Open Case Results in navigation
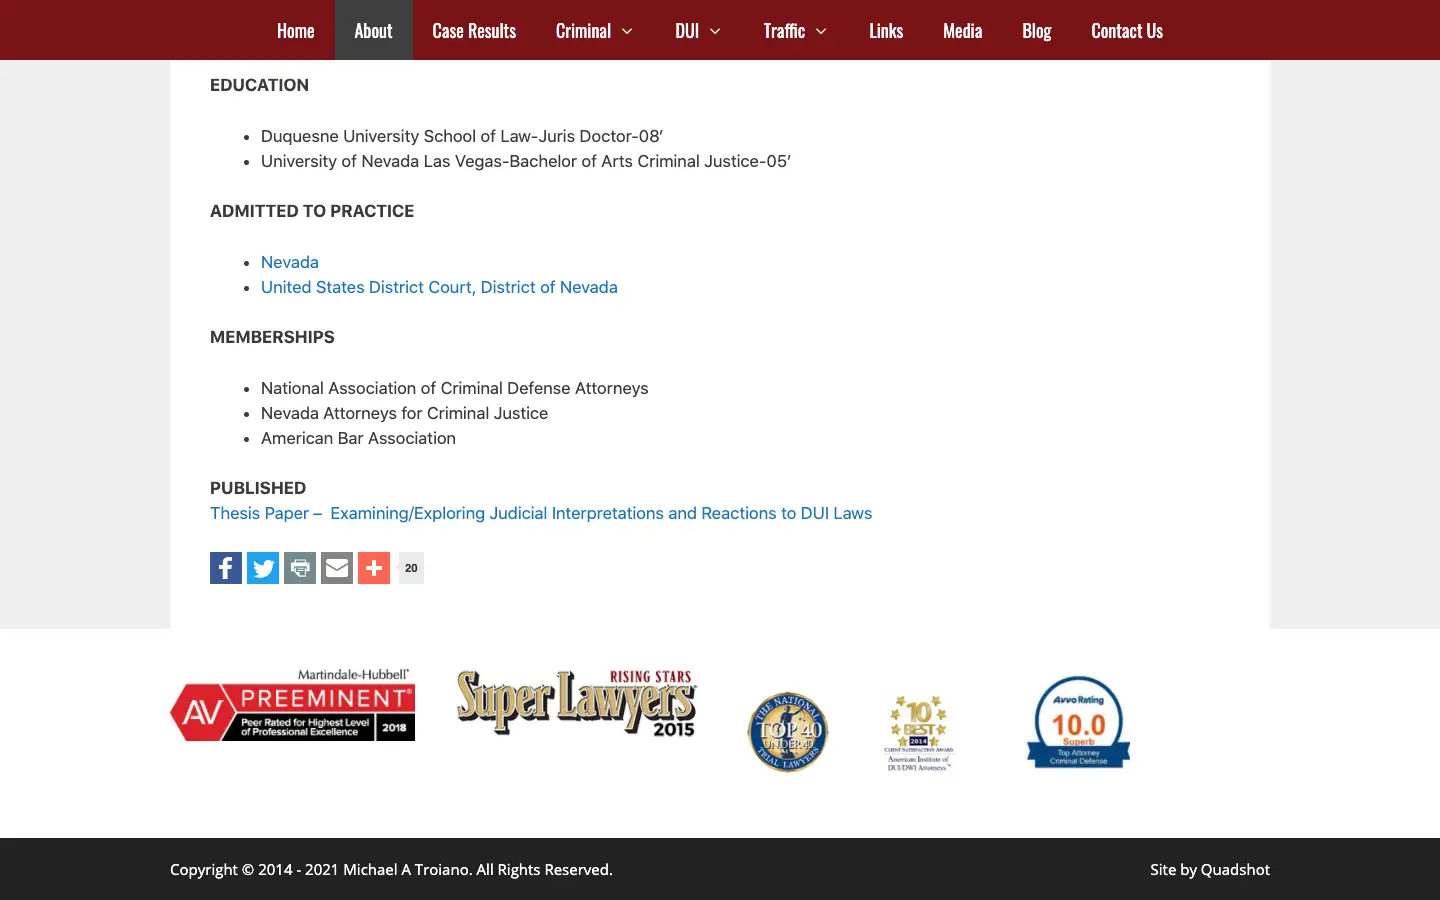This screenshot has height=900, width=1440. pos(474,31)
